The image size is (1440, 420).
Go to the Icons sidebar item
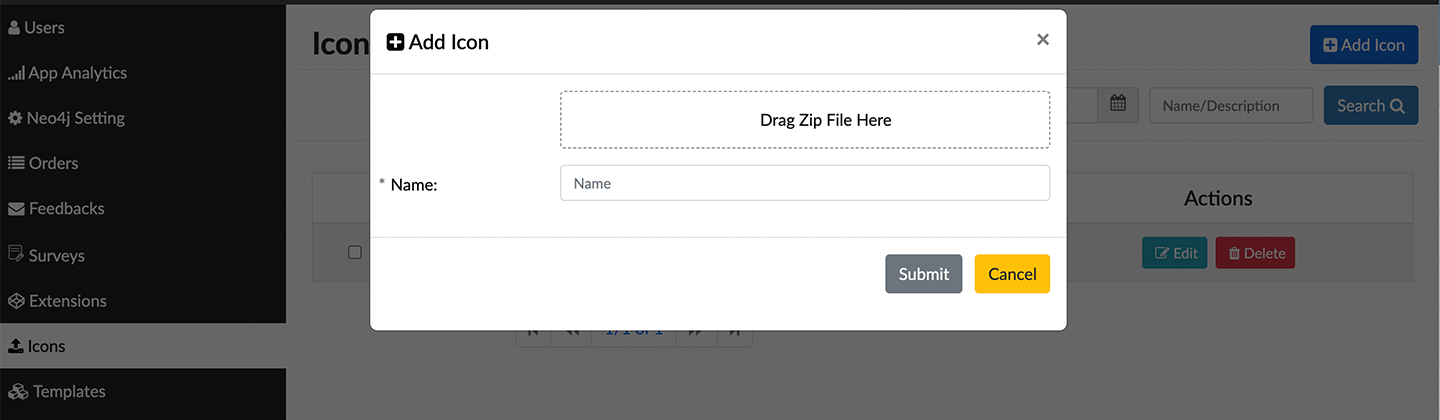[x=46, y=346]
